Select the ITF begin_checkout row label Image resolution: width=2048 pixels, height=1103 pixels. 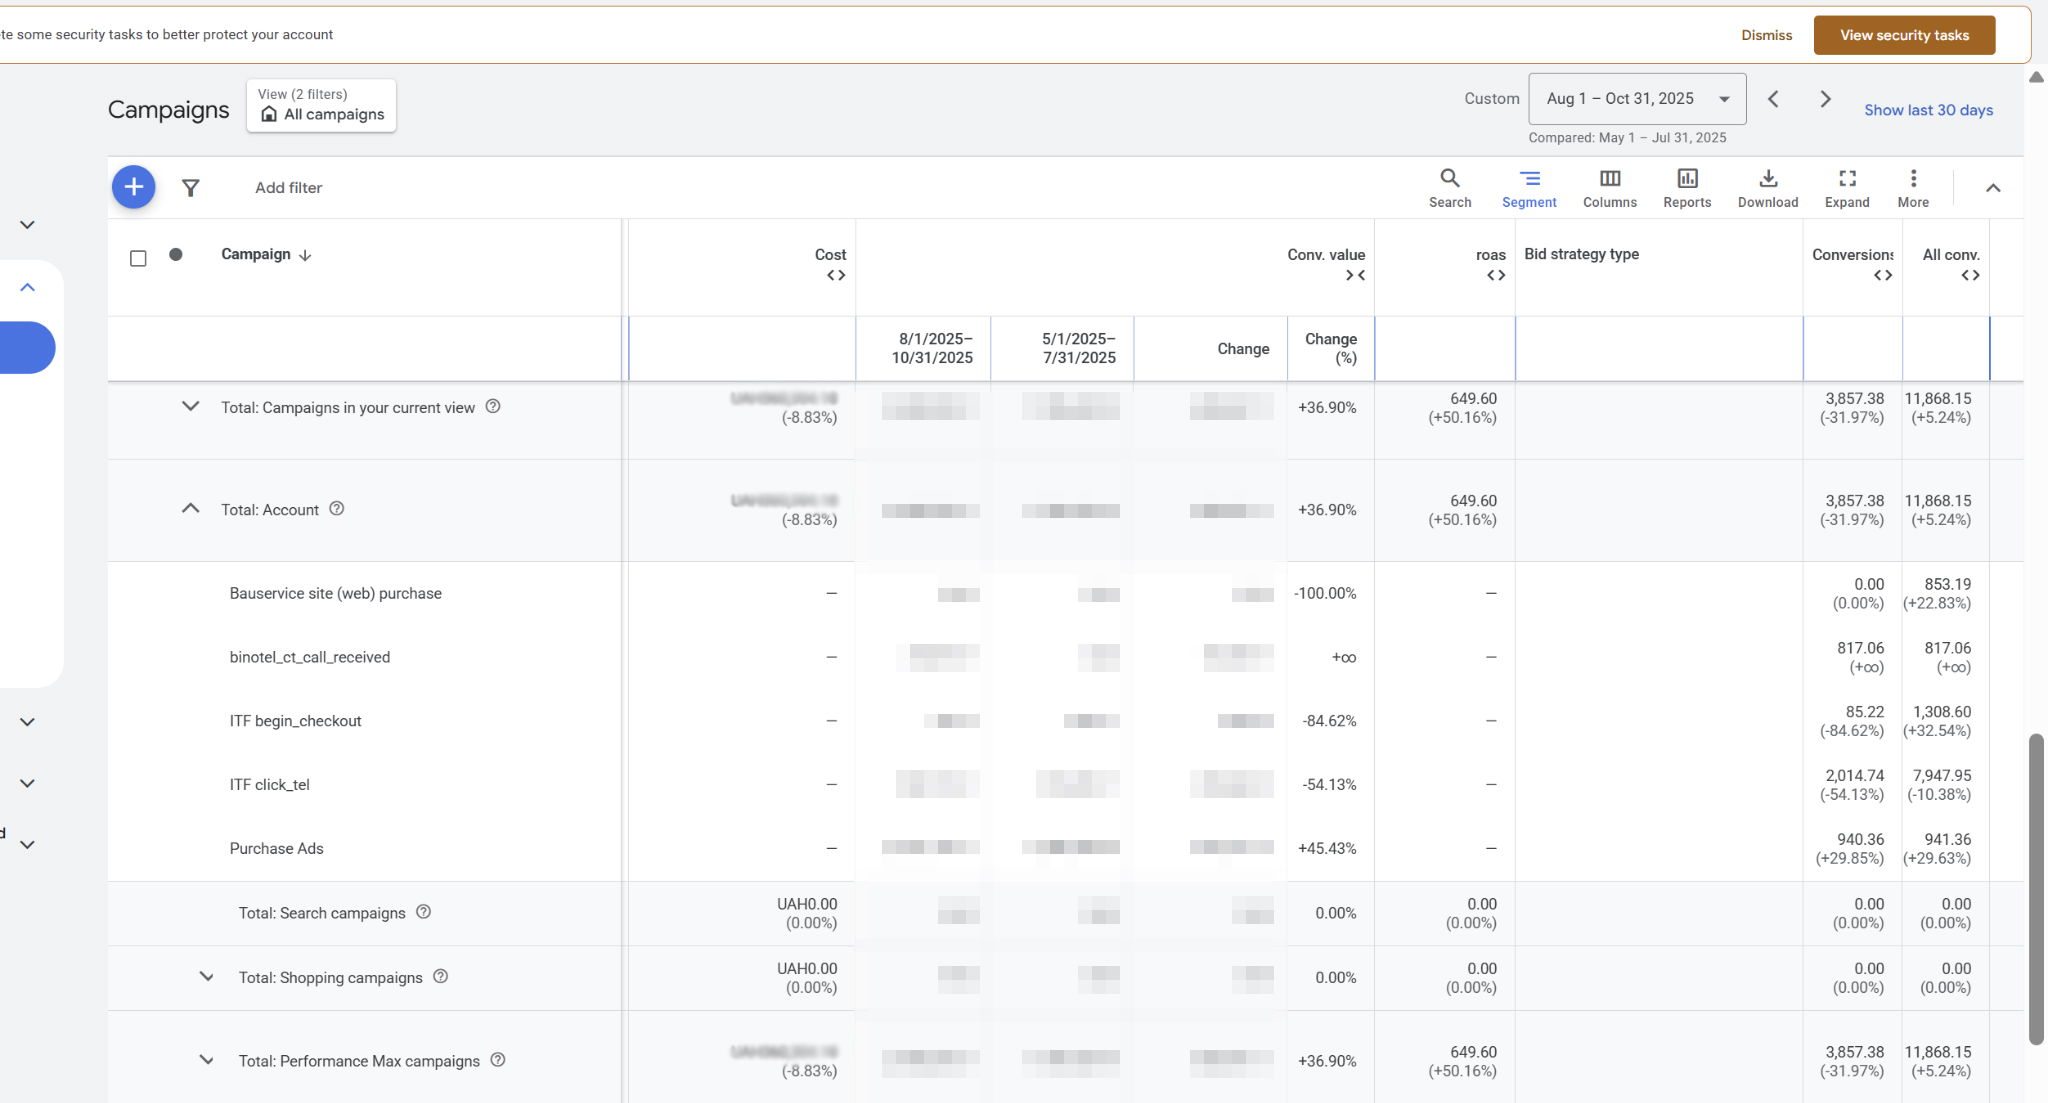pyautogui.click(x=295, y=721)
